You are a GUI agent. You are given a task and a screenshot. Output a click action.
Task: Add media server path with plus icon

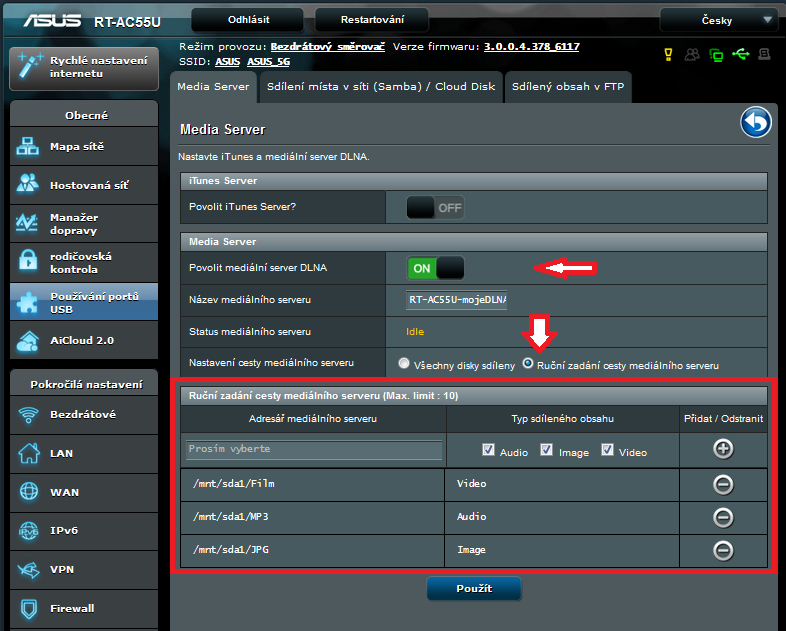pos(723,449)
